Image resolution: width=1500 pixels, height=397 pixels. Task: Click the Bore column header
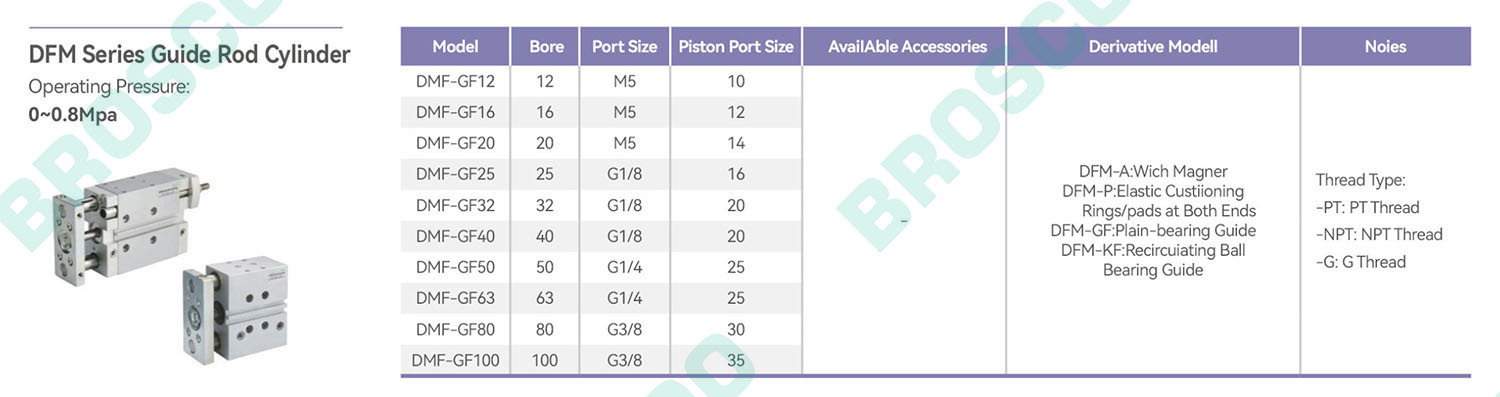click(546, 46)
